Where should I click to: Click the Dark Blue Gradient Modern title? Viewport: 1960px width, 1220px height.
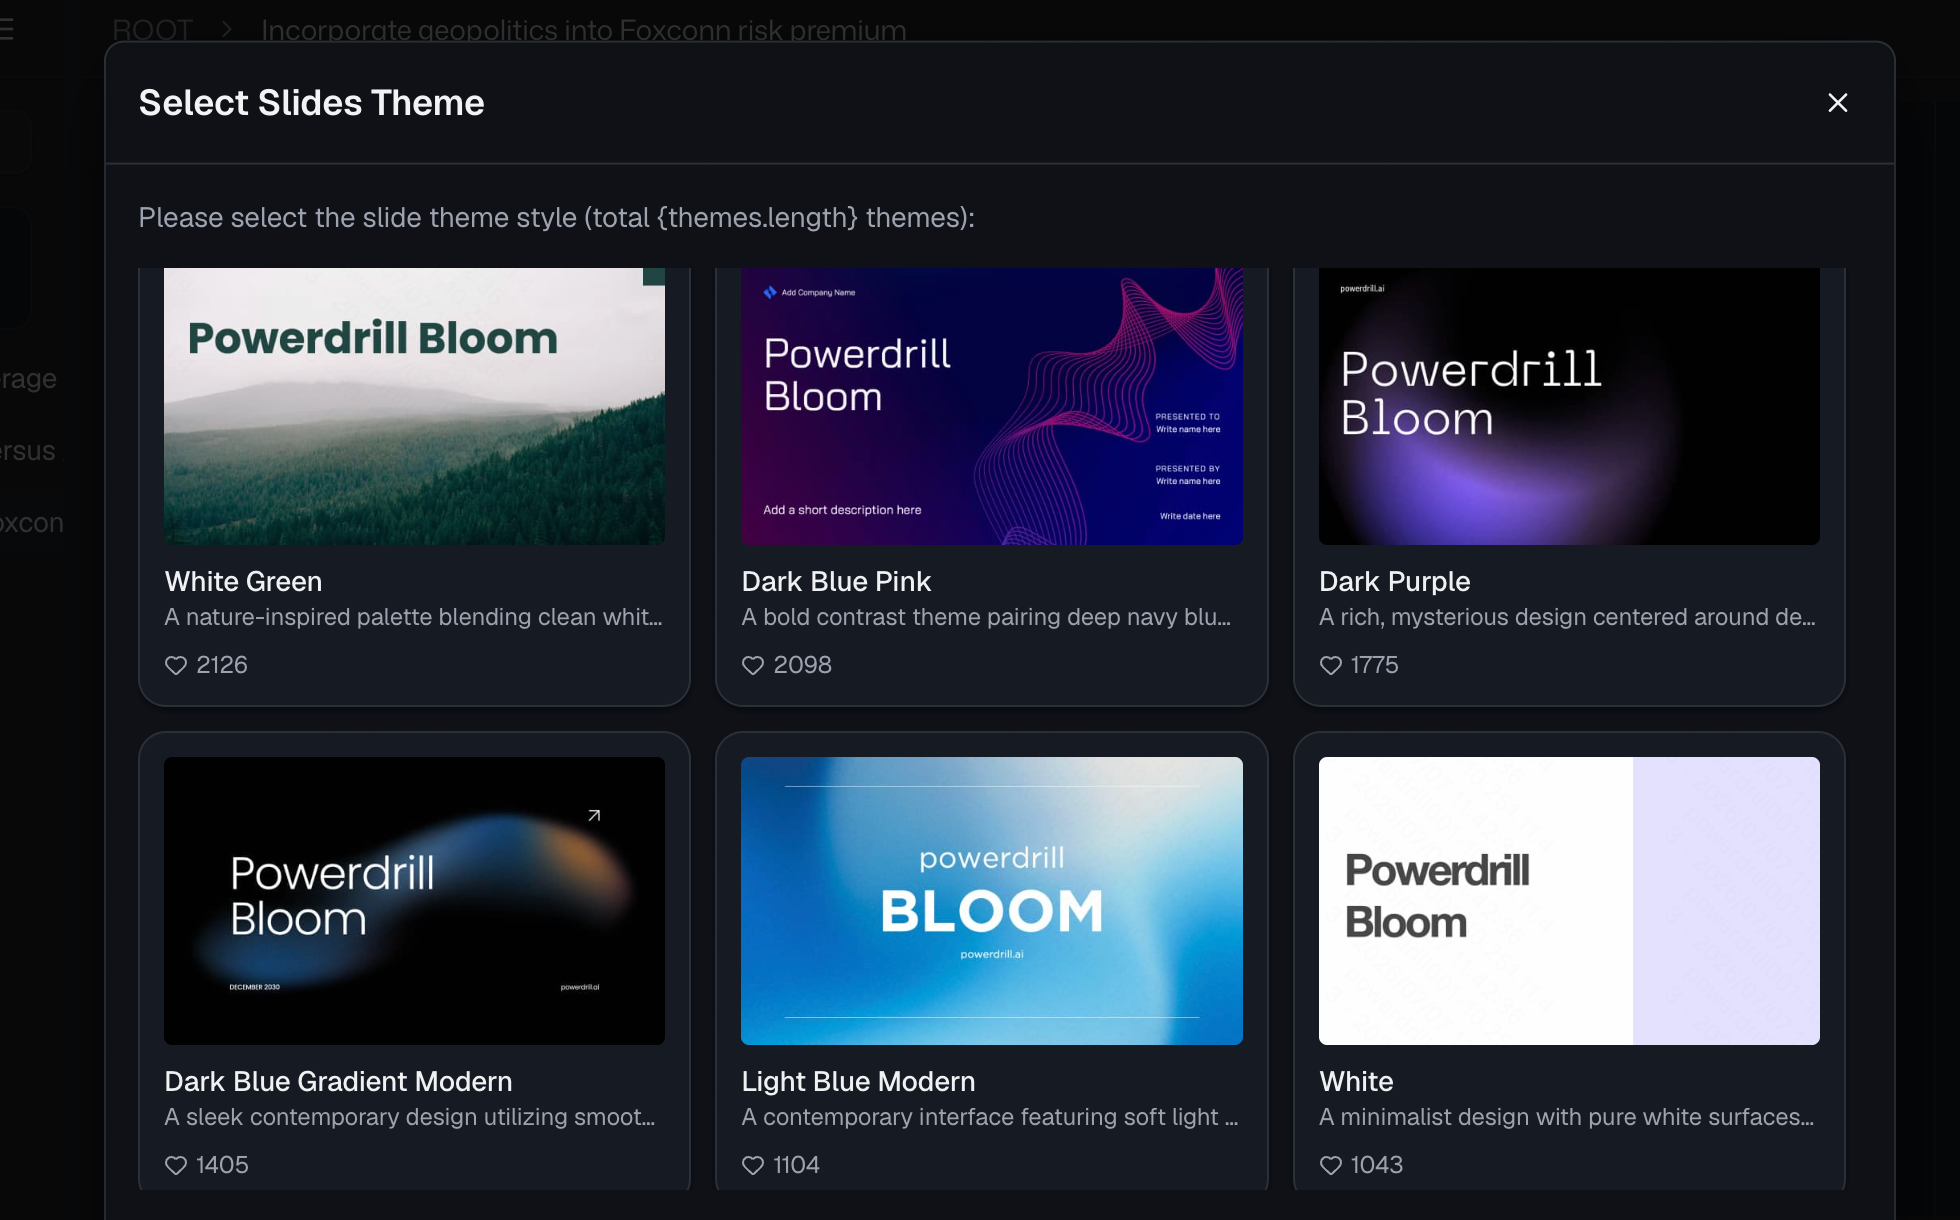point(338,1081)
